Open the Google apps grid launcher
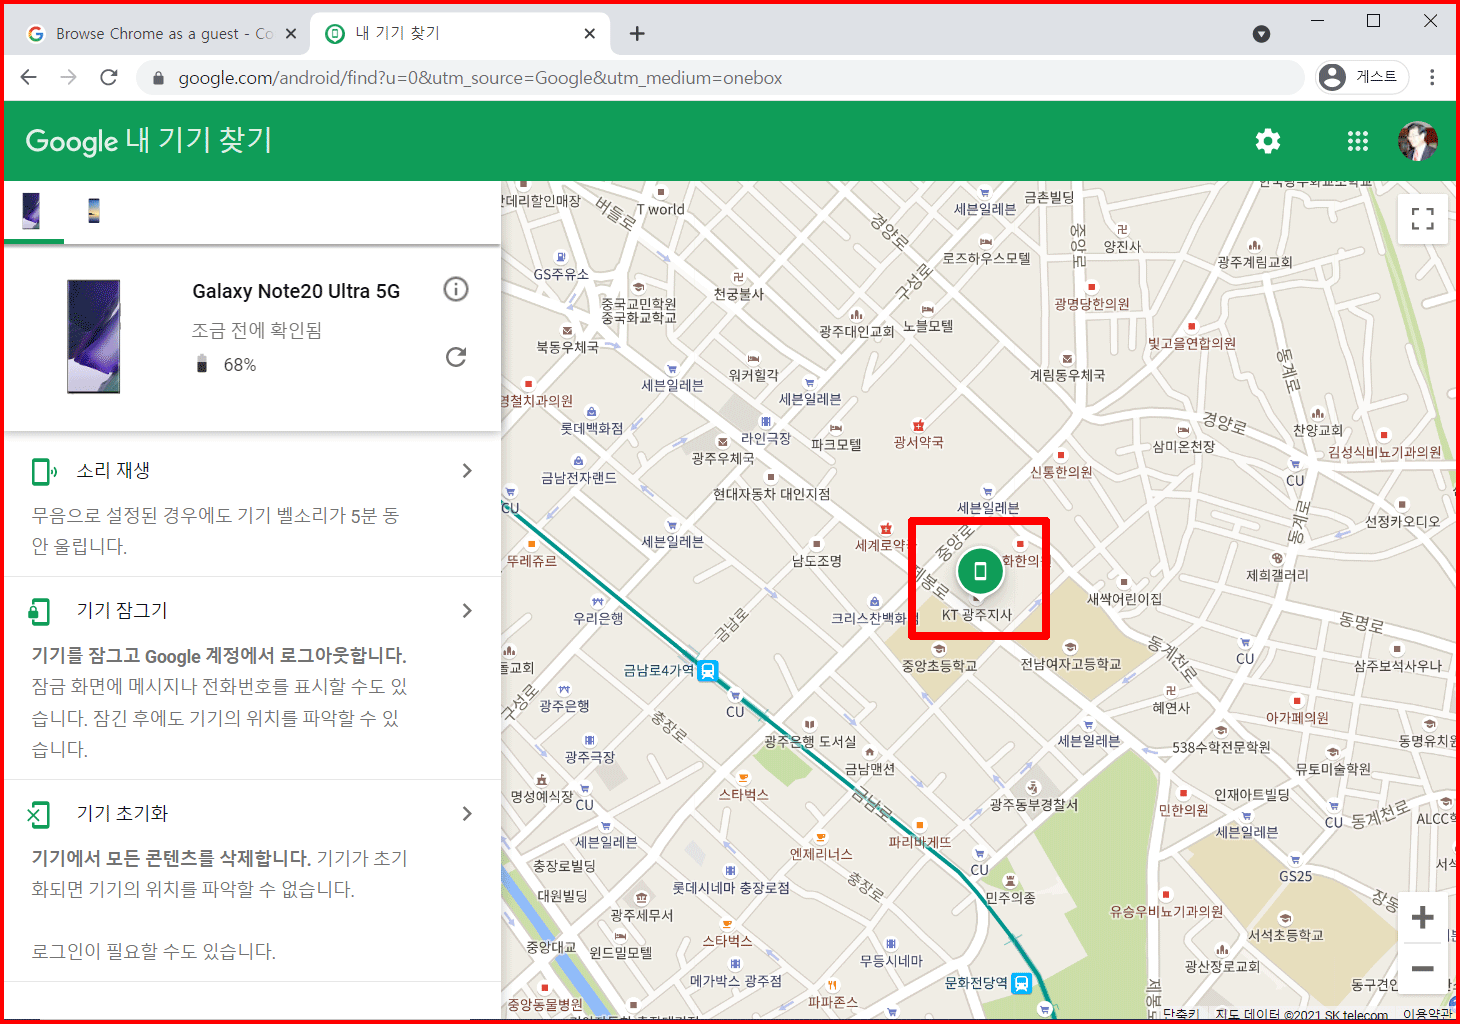This screenshot has width=1460, height=1024. pyautogui.click(x=1358, y=141)
